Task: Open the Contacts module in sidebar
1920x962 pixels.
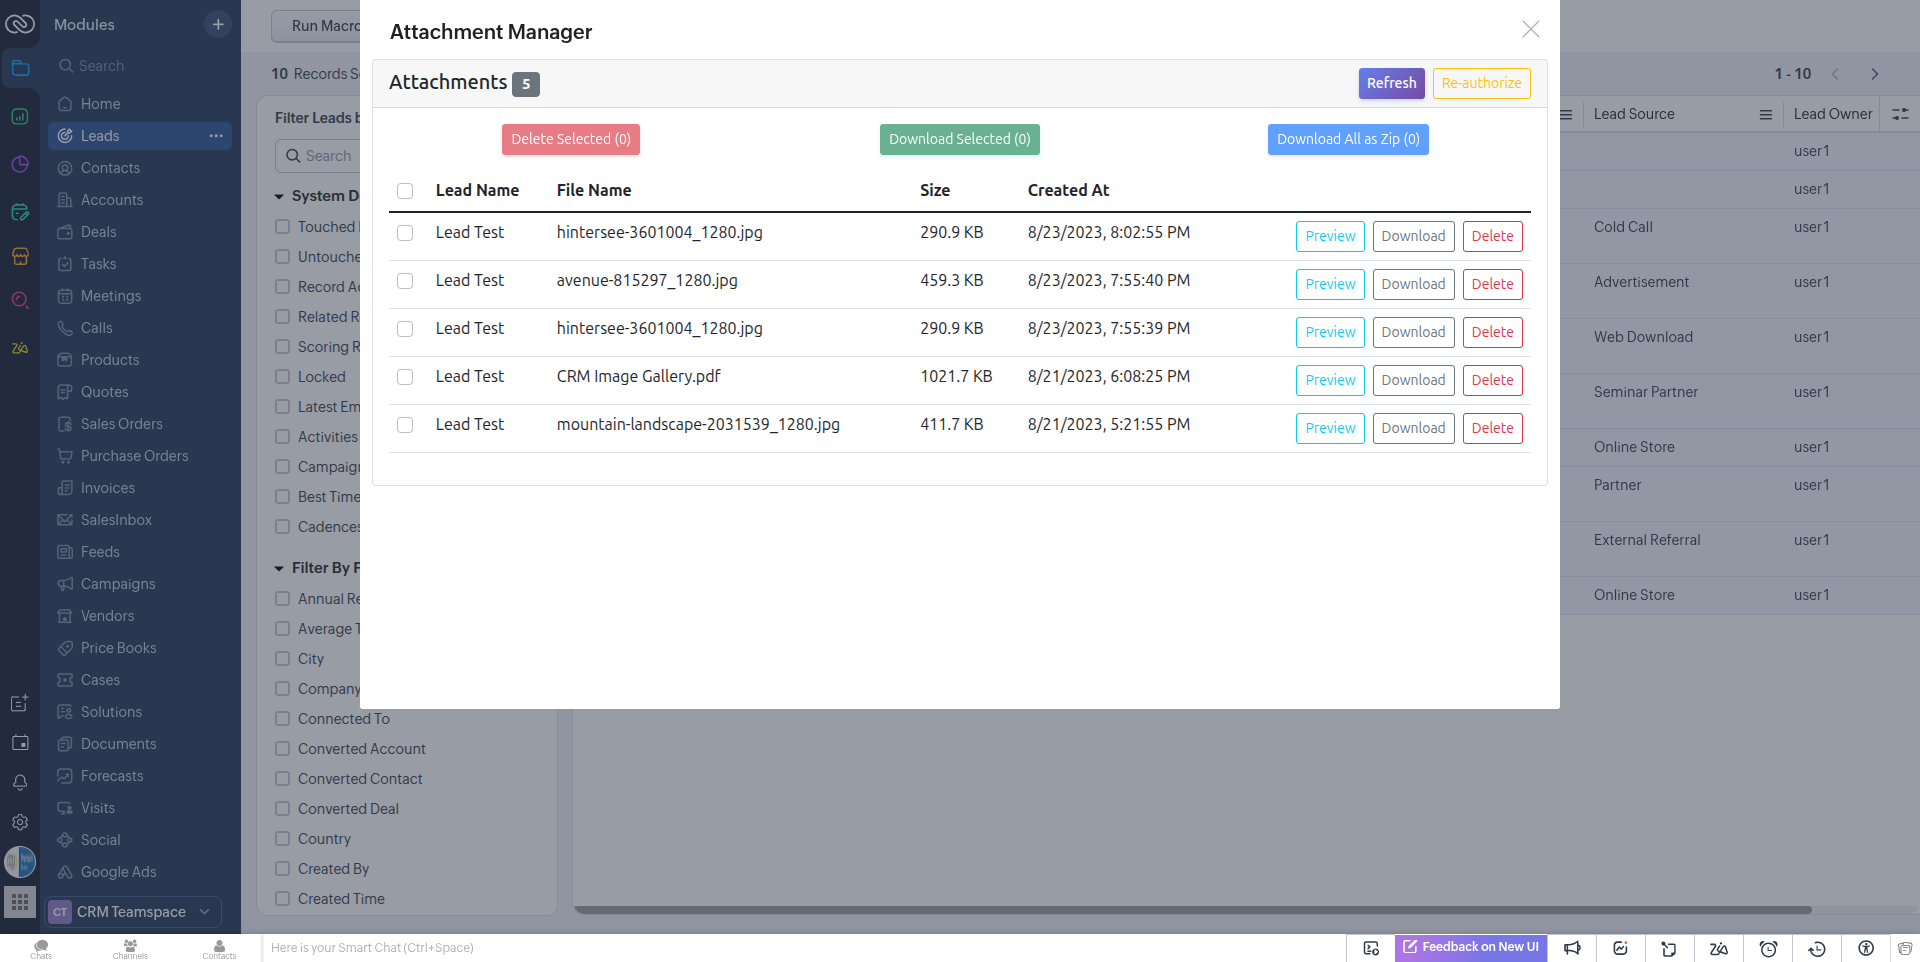Action: (110, 168)
